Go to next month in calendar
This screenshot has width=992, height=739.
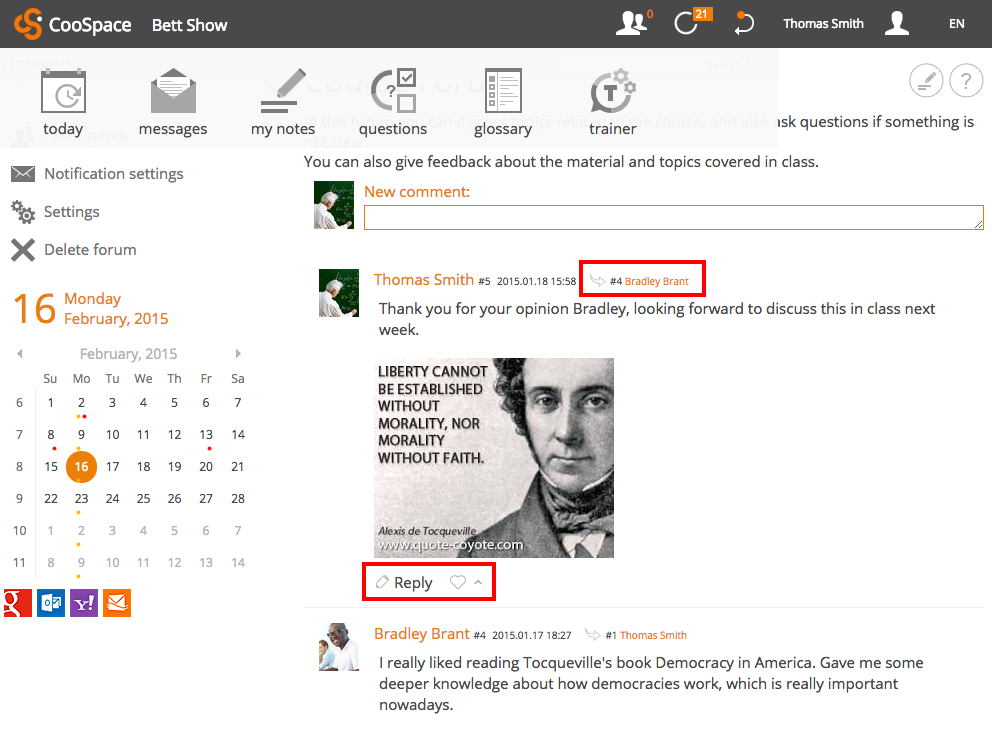click(238, 354)
